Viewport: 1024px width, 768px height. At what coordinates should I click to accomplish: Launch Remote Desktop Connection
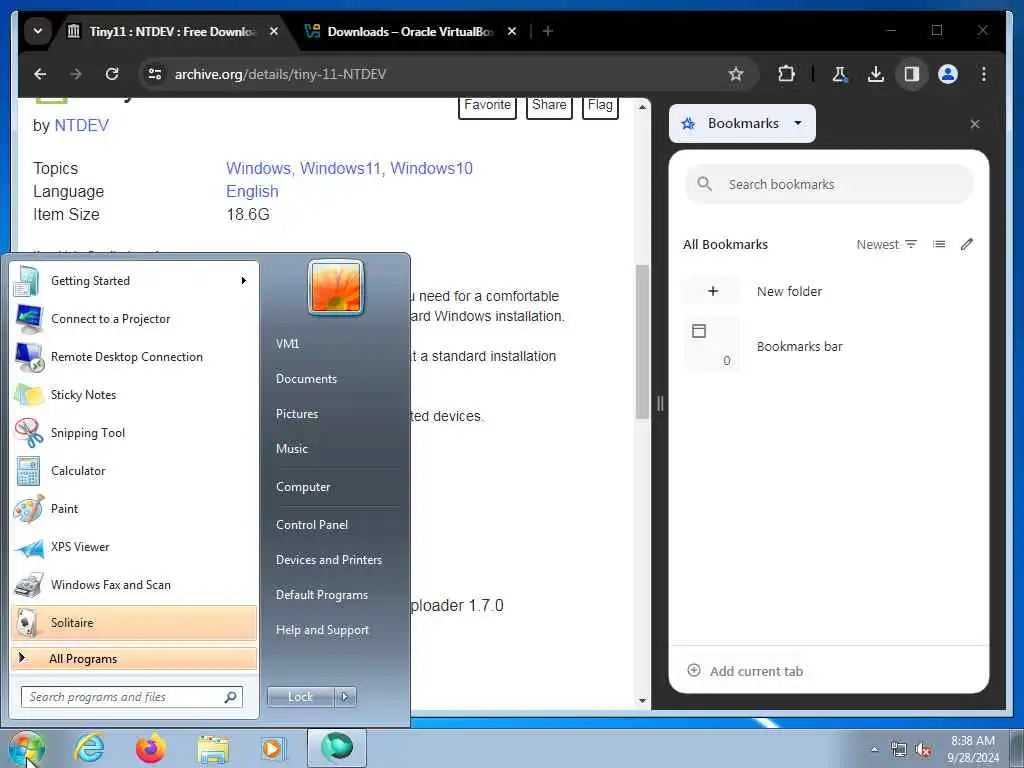[x=134, y=357]
